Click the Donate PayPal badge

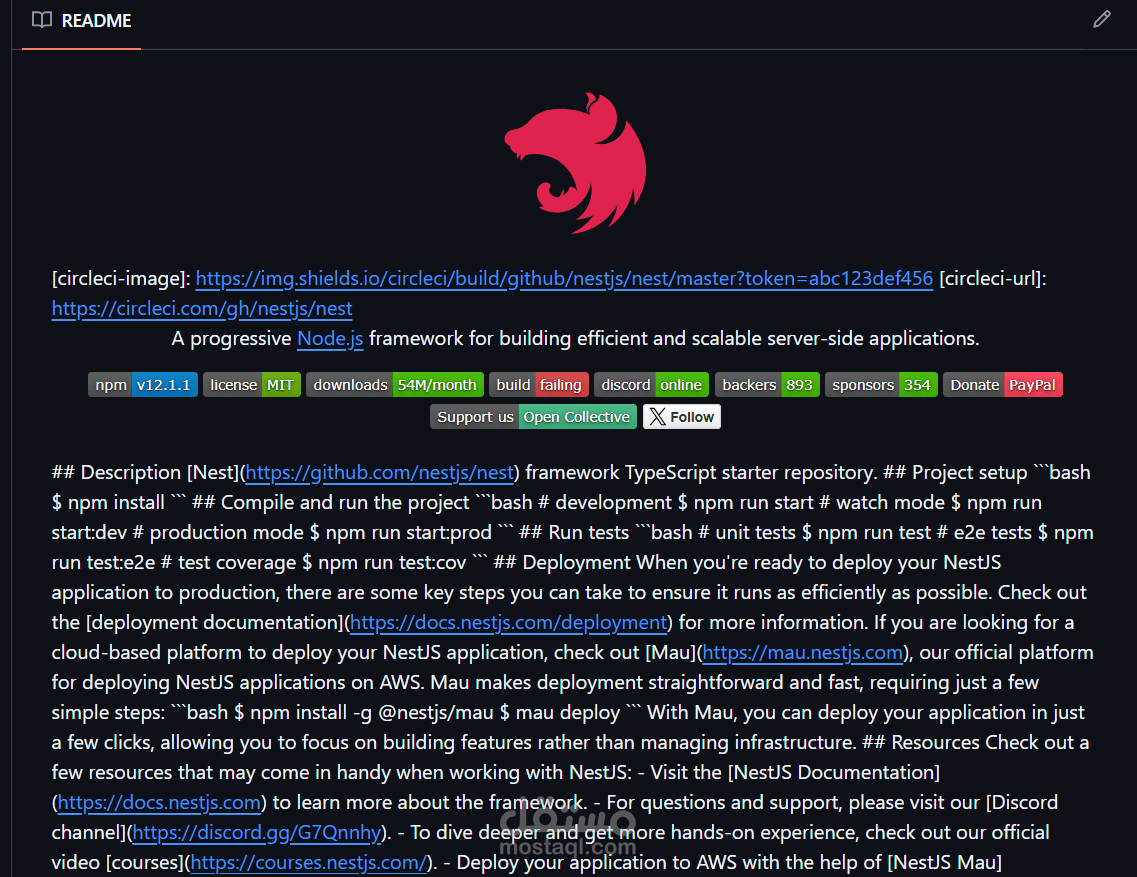(1003, 384)
